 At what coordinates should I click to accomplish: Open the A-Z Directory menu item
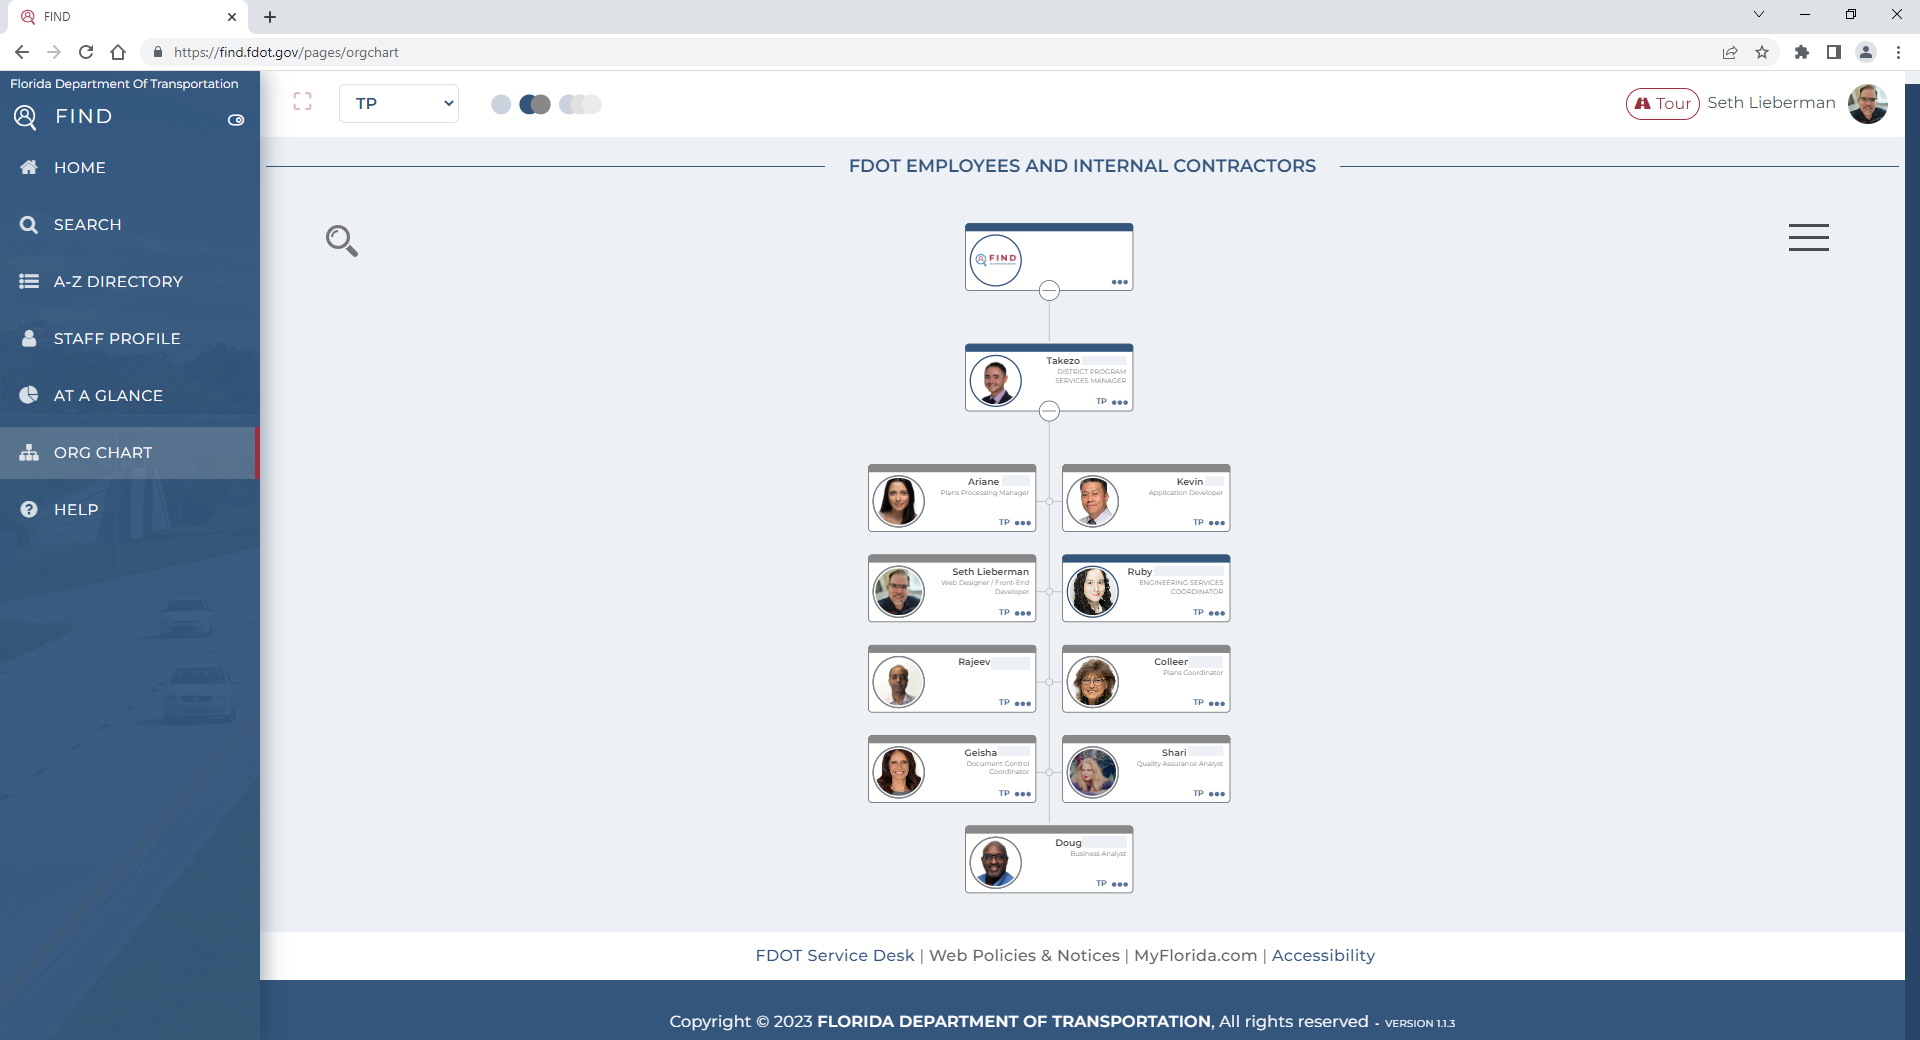[118, 282]
